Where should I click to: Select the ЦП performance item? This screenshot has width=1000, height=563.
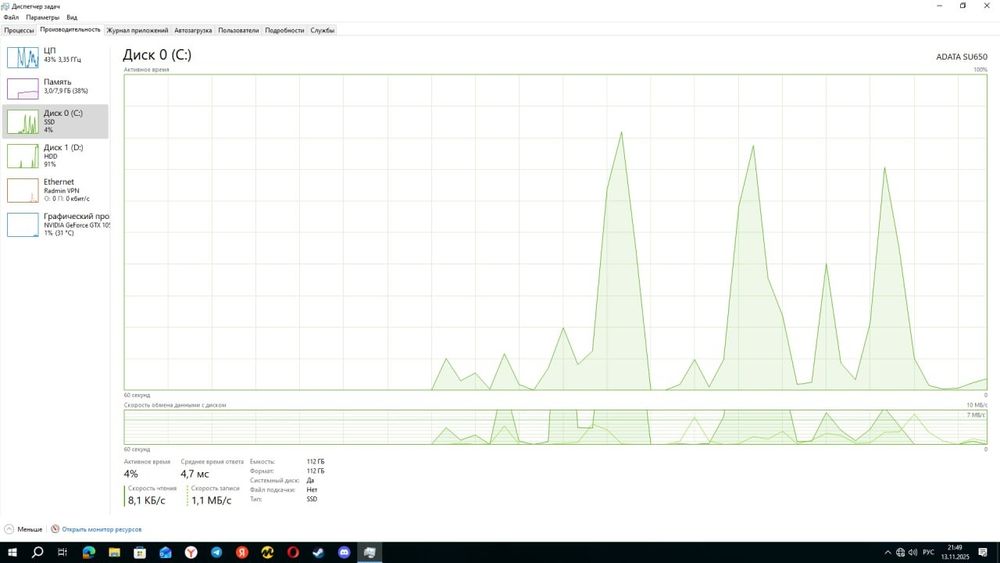tap(55, 55)
